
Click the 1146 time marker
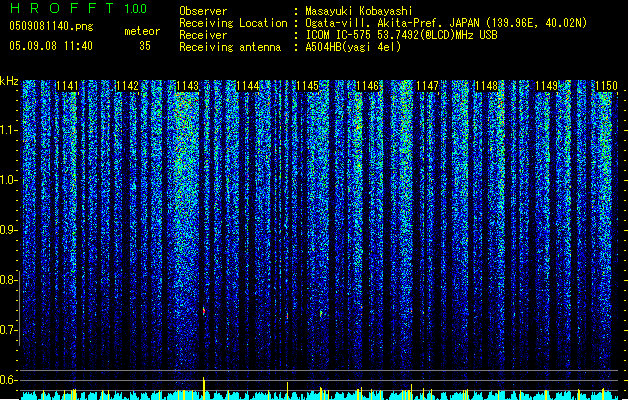click(367, 86)
